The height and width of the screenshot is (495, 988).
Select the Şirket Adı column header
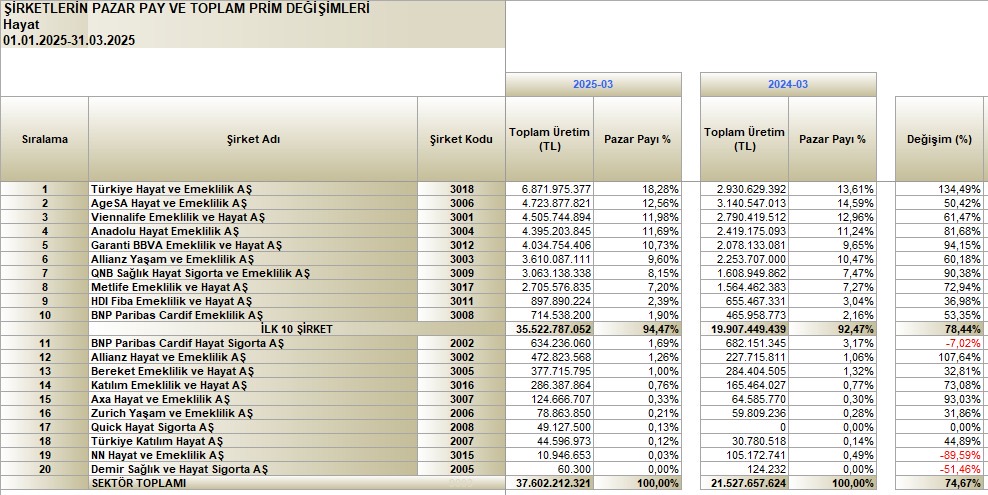tap(253, 139)
